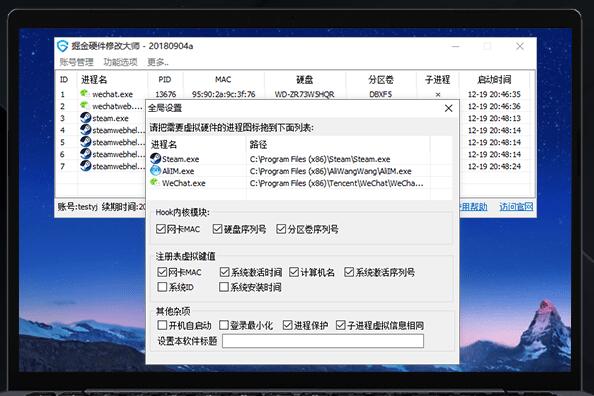Viewport: 594px width, 396px height.
Task: Uncheck 分区卷序列号 checkbox
Action: click(281, 229)
